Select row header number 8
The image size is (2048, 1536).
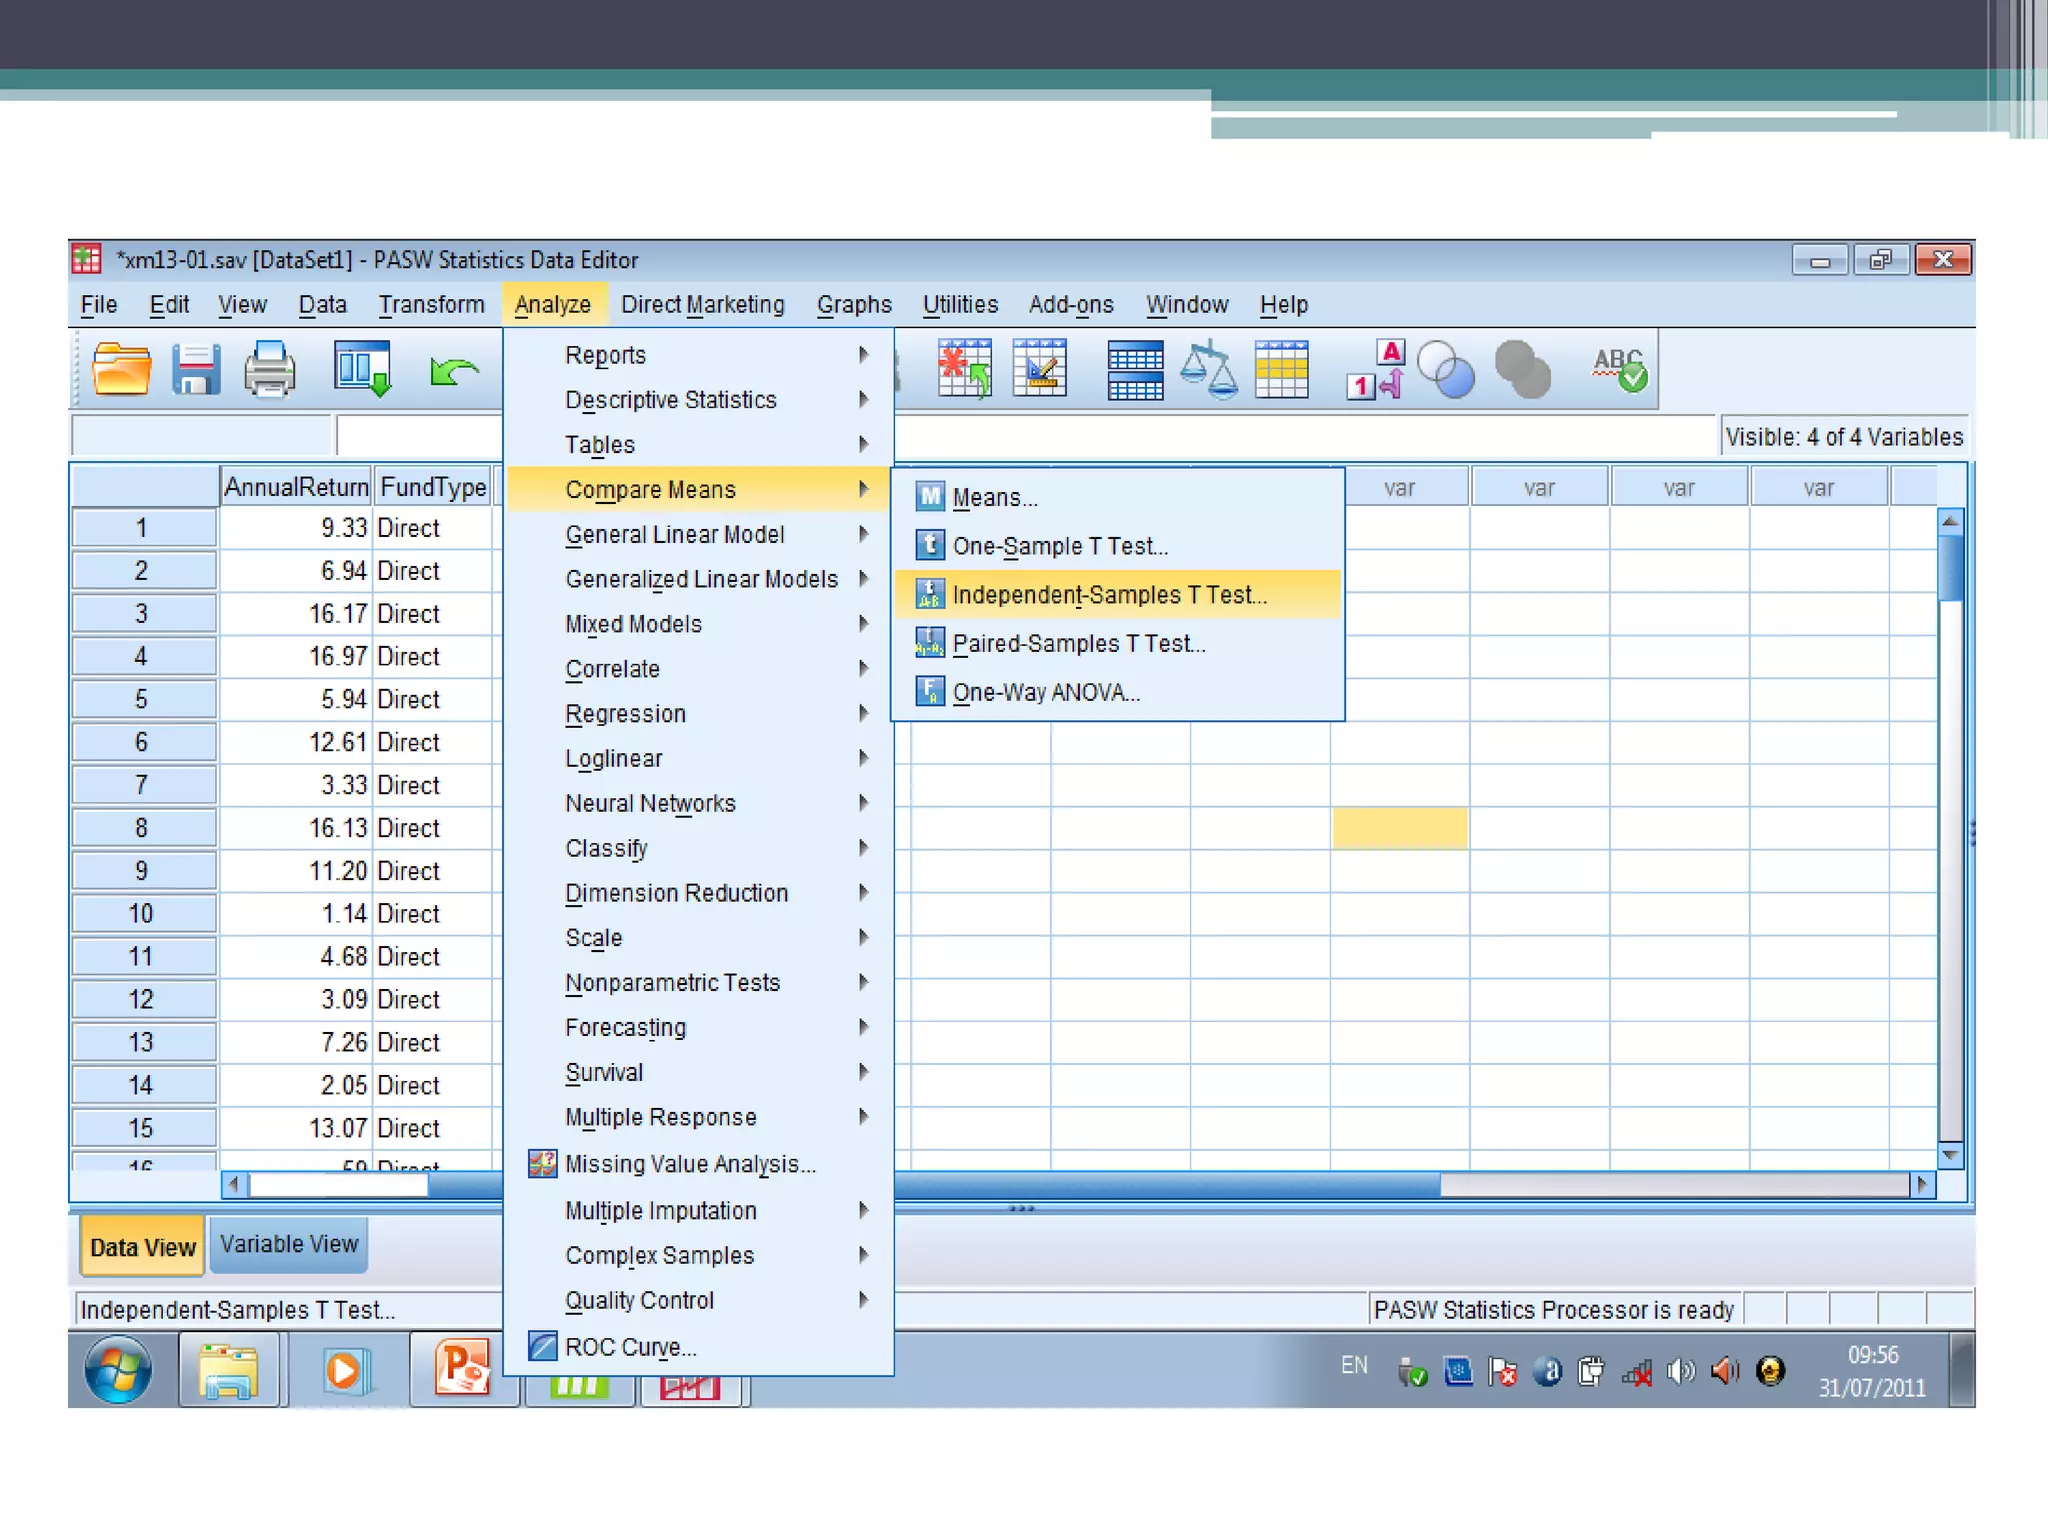pos(142,828)
